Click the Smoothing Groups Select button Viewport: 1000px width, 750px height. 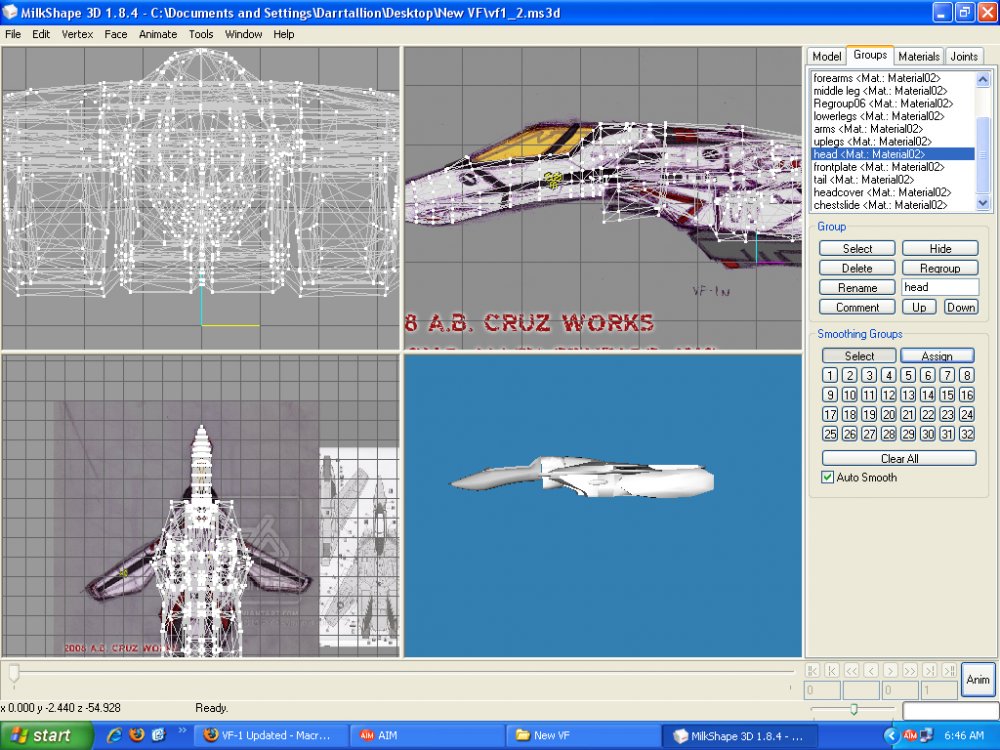(859, 356)
